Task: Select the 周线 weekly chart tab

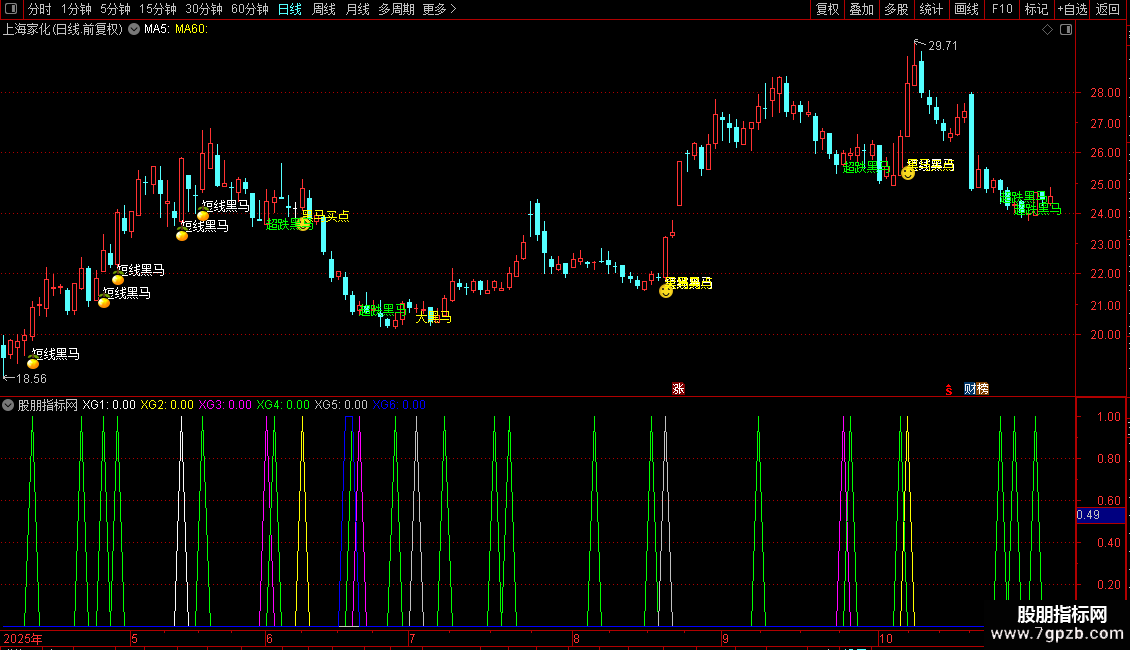Action: click(324, 9)
